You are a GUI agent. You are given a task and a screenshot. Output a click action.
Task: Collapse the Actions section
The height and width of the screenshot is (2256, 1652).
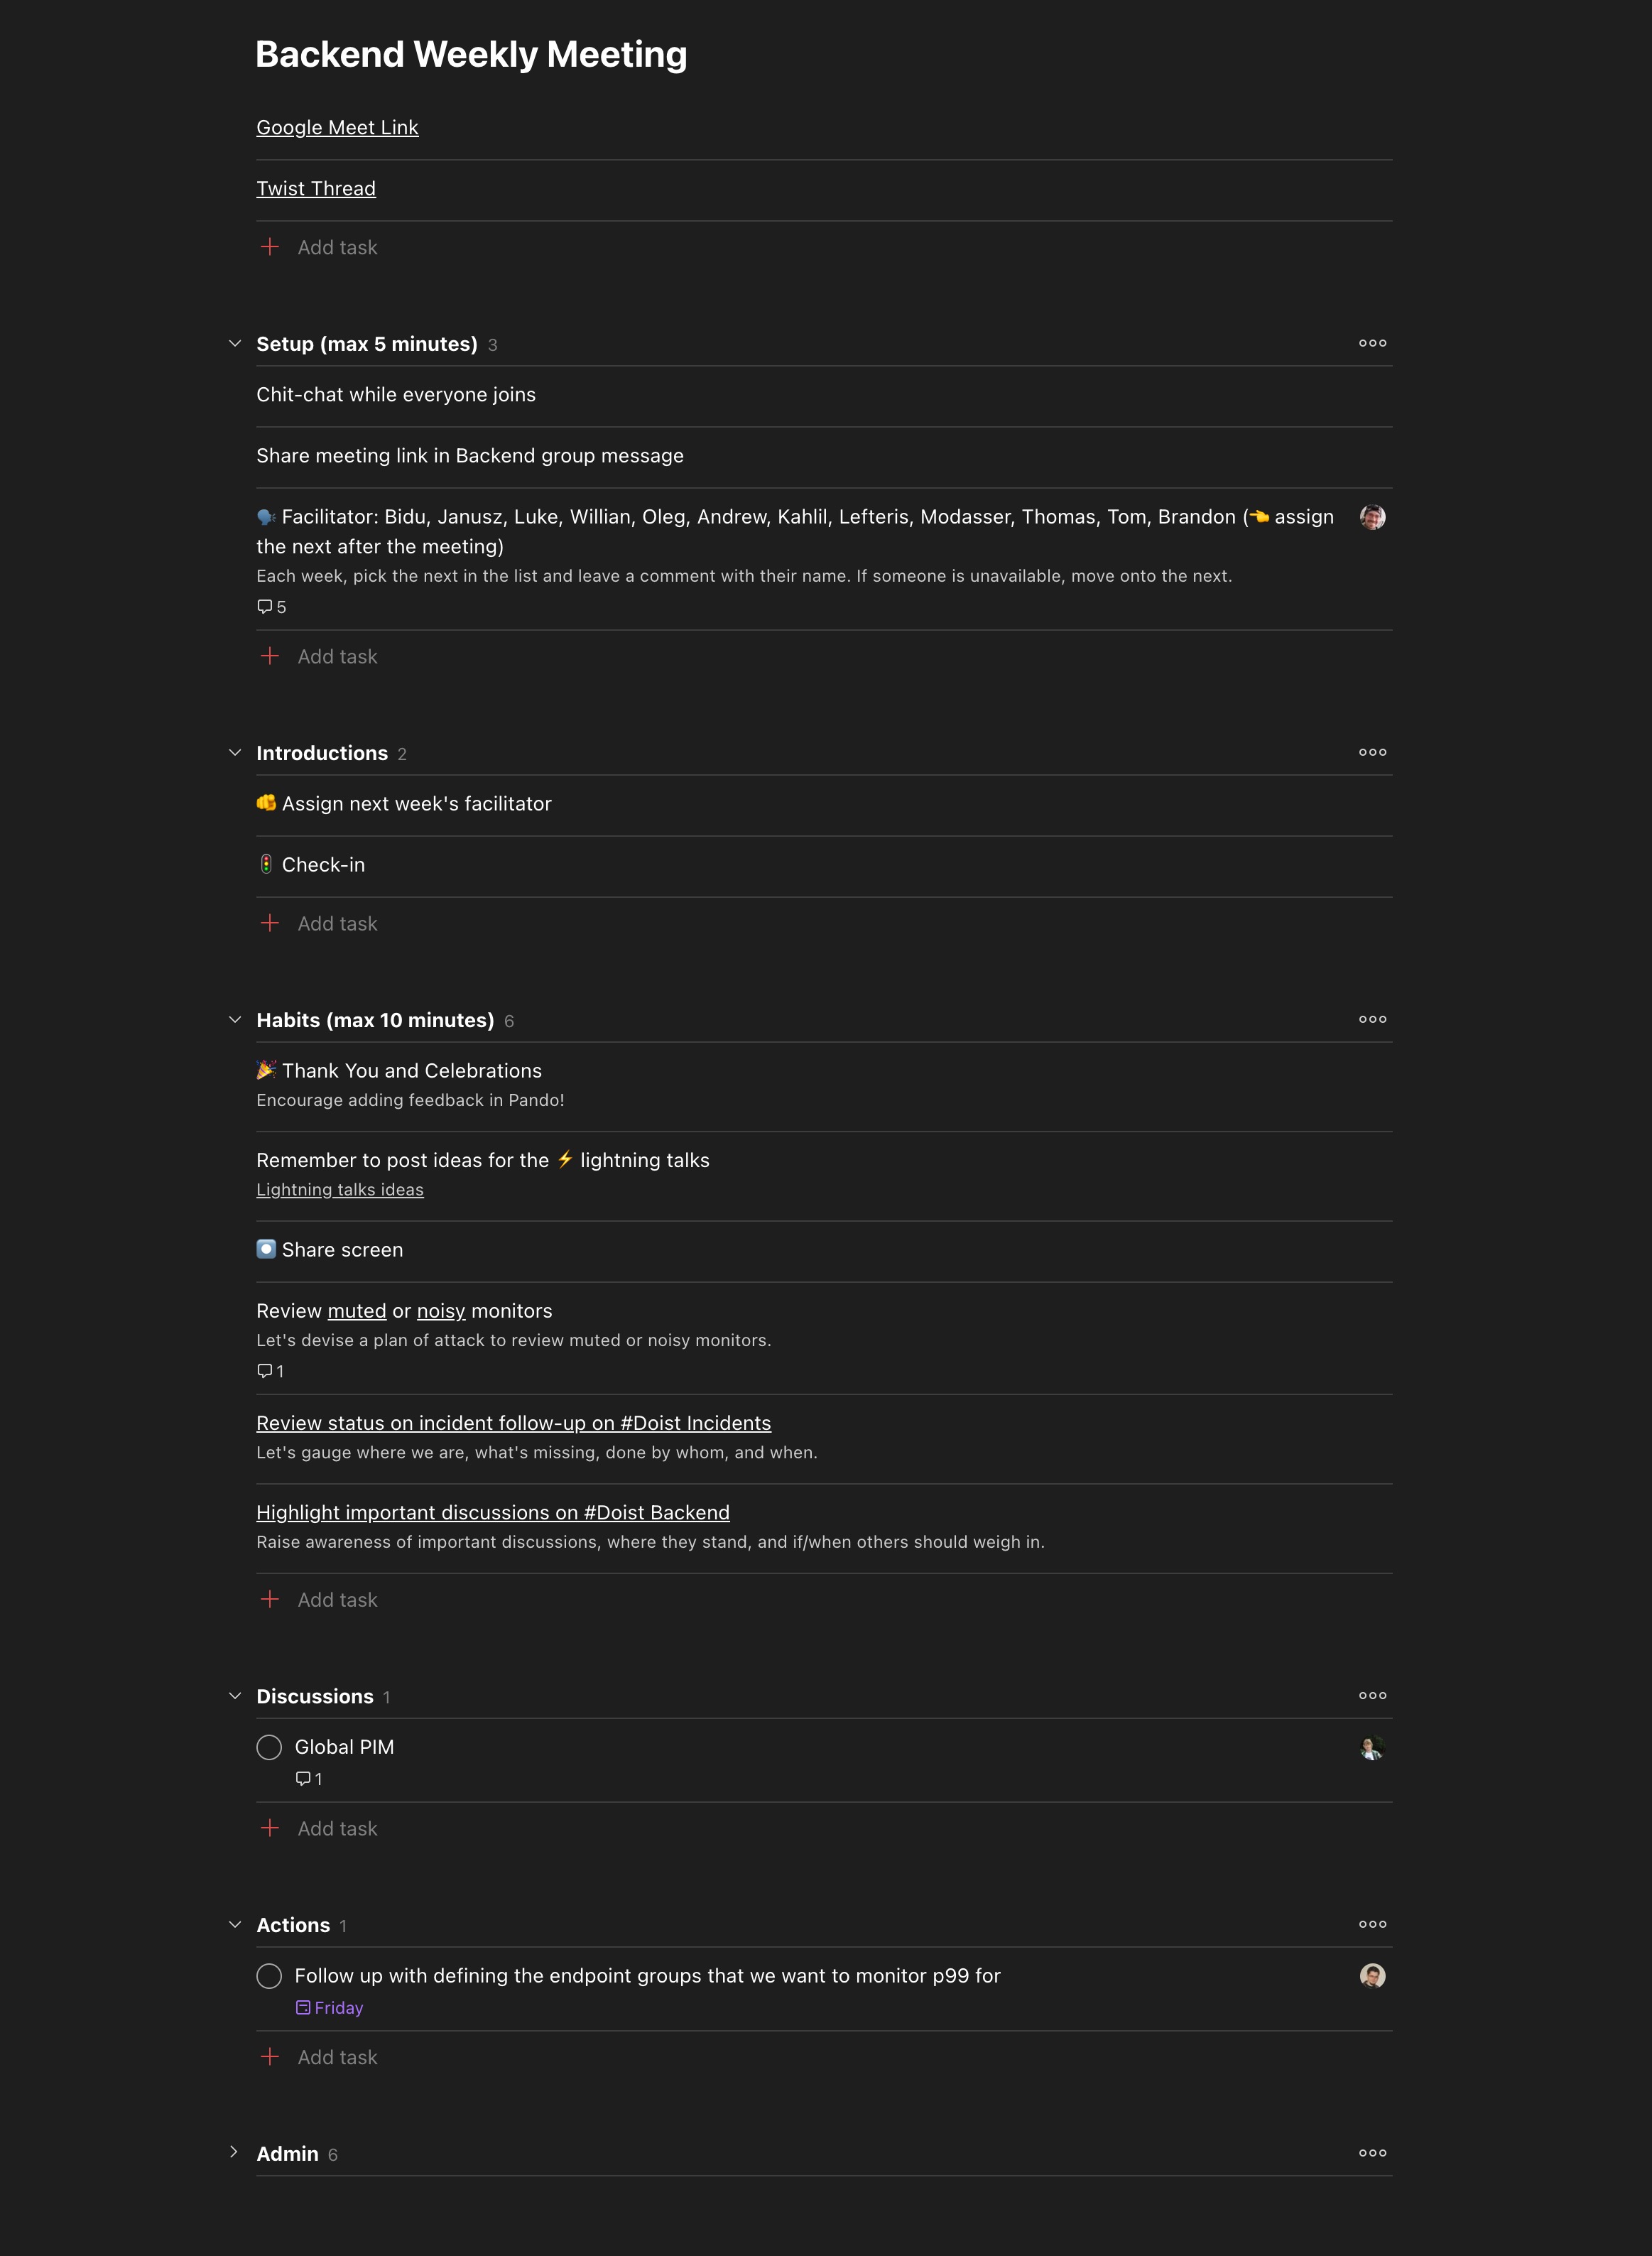pos(235,1925)
